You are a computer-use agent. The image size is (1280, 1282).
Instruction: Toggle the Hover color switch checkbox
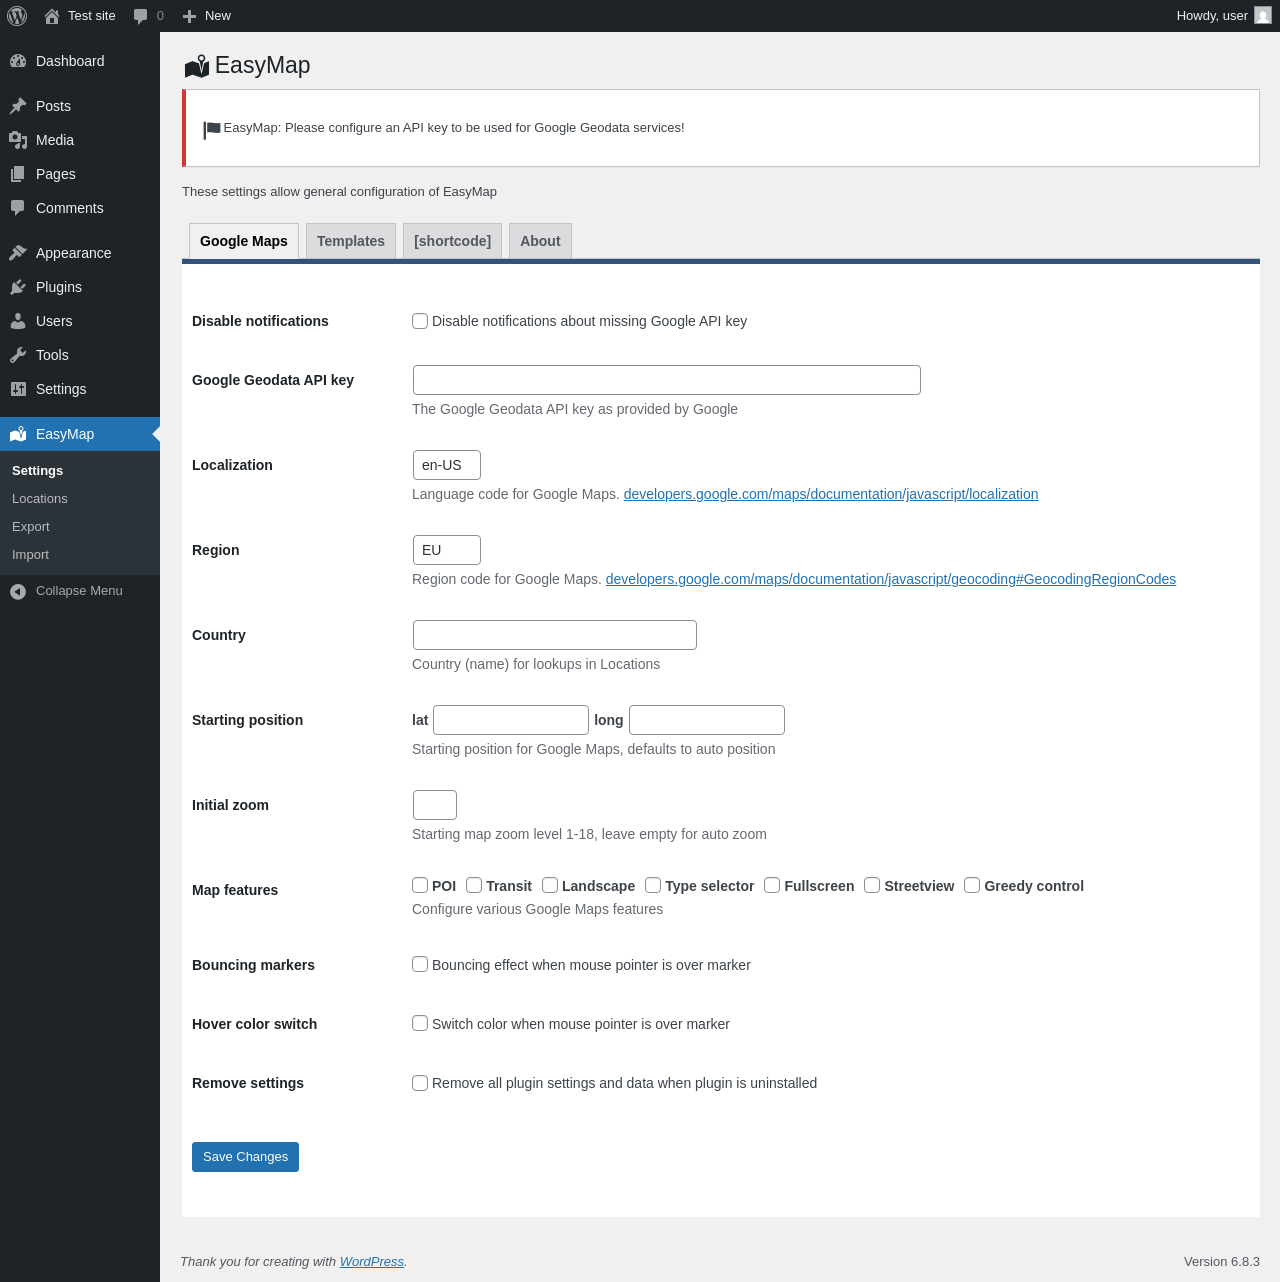coord(420,1023)
